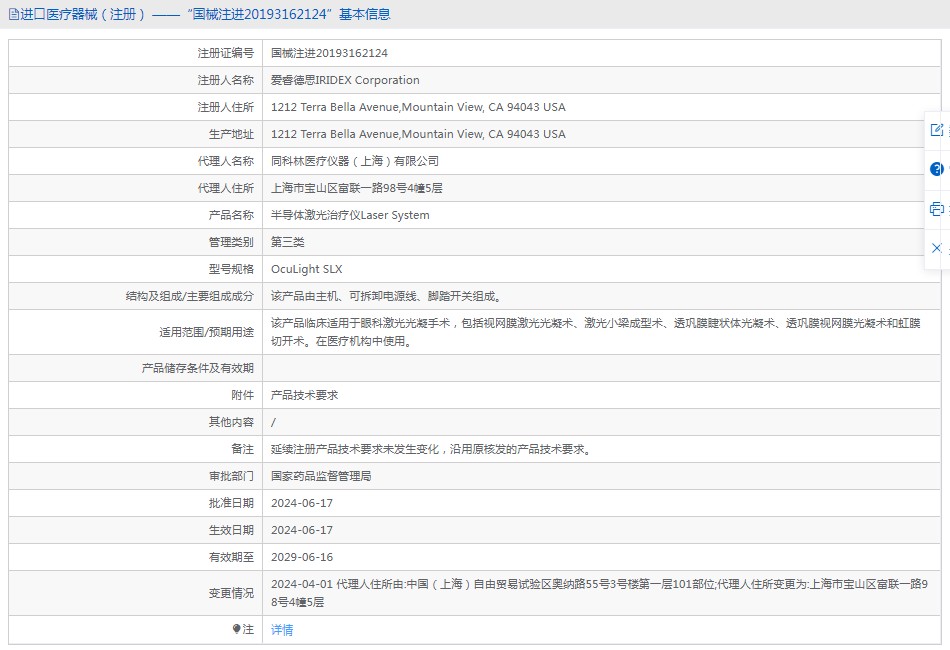Click agent address 上海市宝山区富联一路98号4幢5层
This screenshot has width=950, height=650.
coord(356,188)
